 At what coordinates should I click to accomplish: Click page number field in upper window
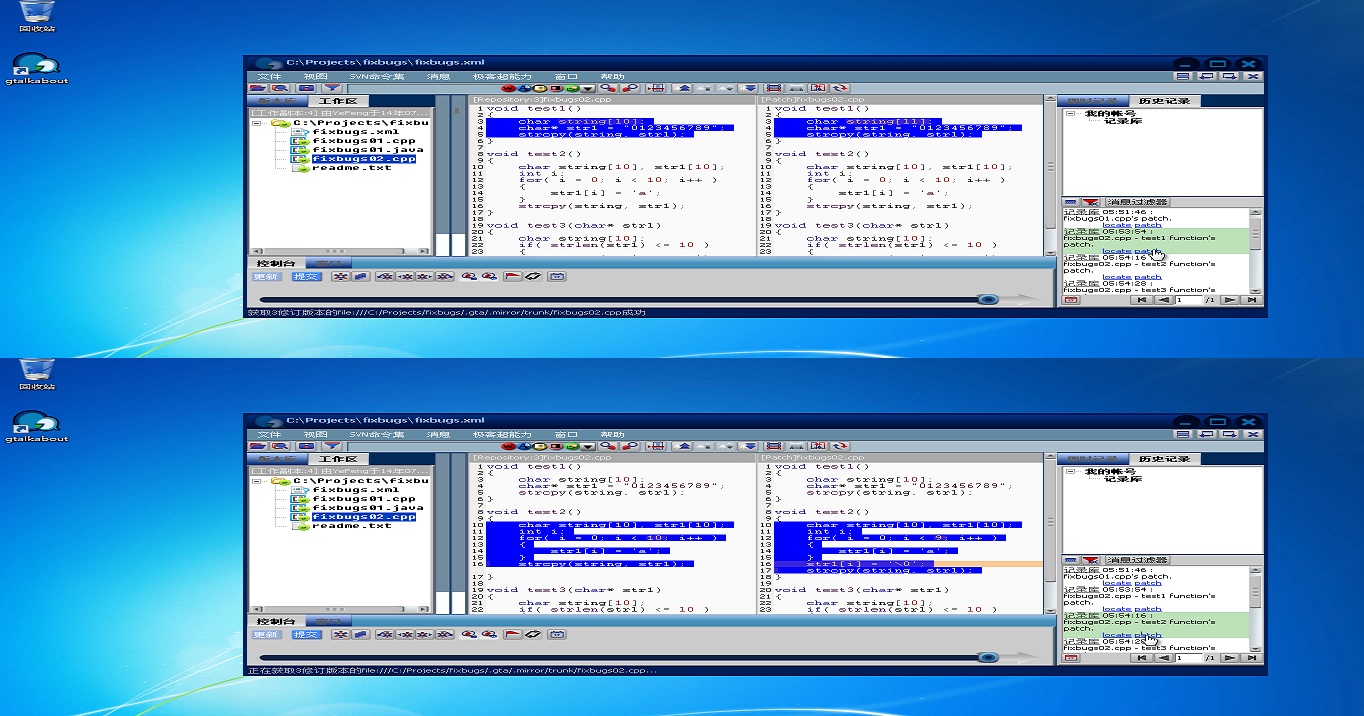(1188, 300)
